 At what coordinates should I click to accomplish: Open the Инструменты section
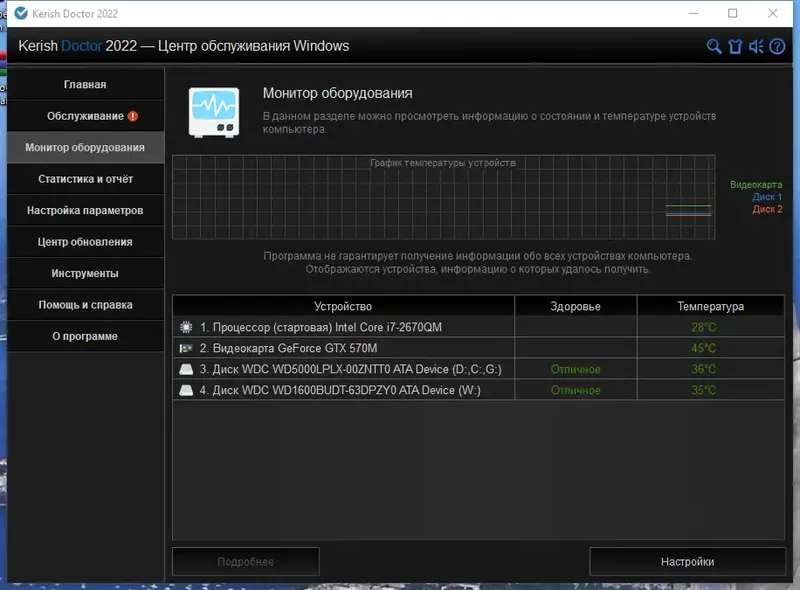click(85, 274)
